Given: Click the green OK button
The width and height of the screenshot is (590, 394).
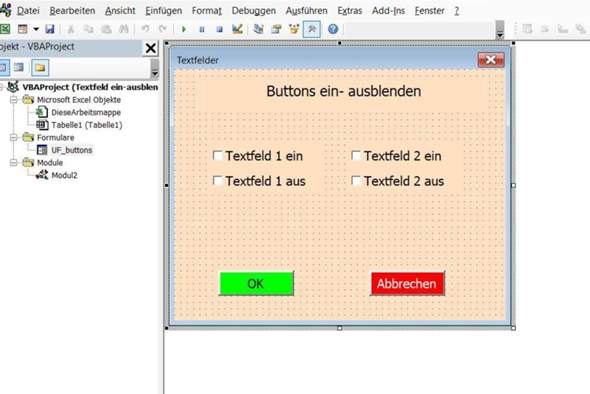Looking at the screenshot, I should pyautogui.click(x=257, y=283).
